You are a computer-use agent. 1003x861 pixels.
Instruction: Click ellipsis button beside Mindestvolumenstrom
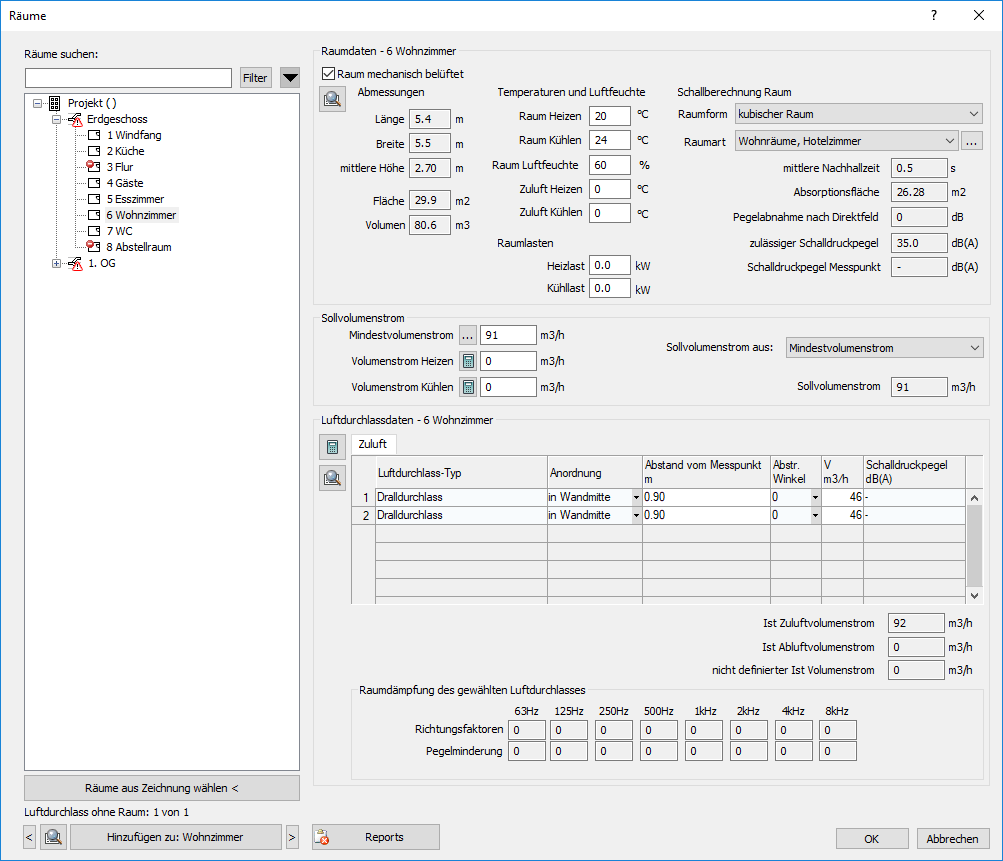(468, 335)
